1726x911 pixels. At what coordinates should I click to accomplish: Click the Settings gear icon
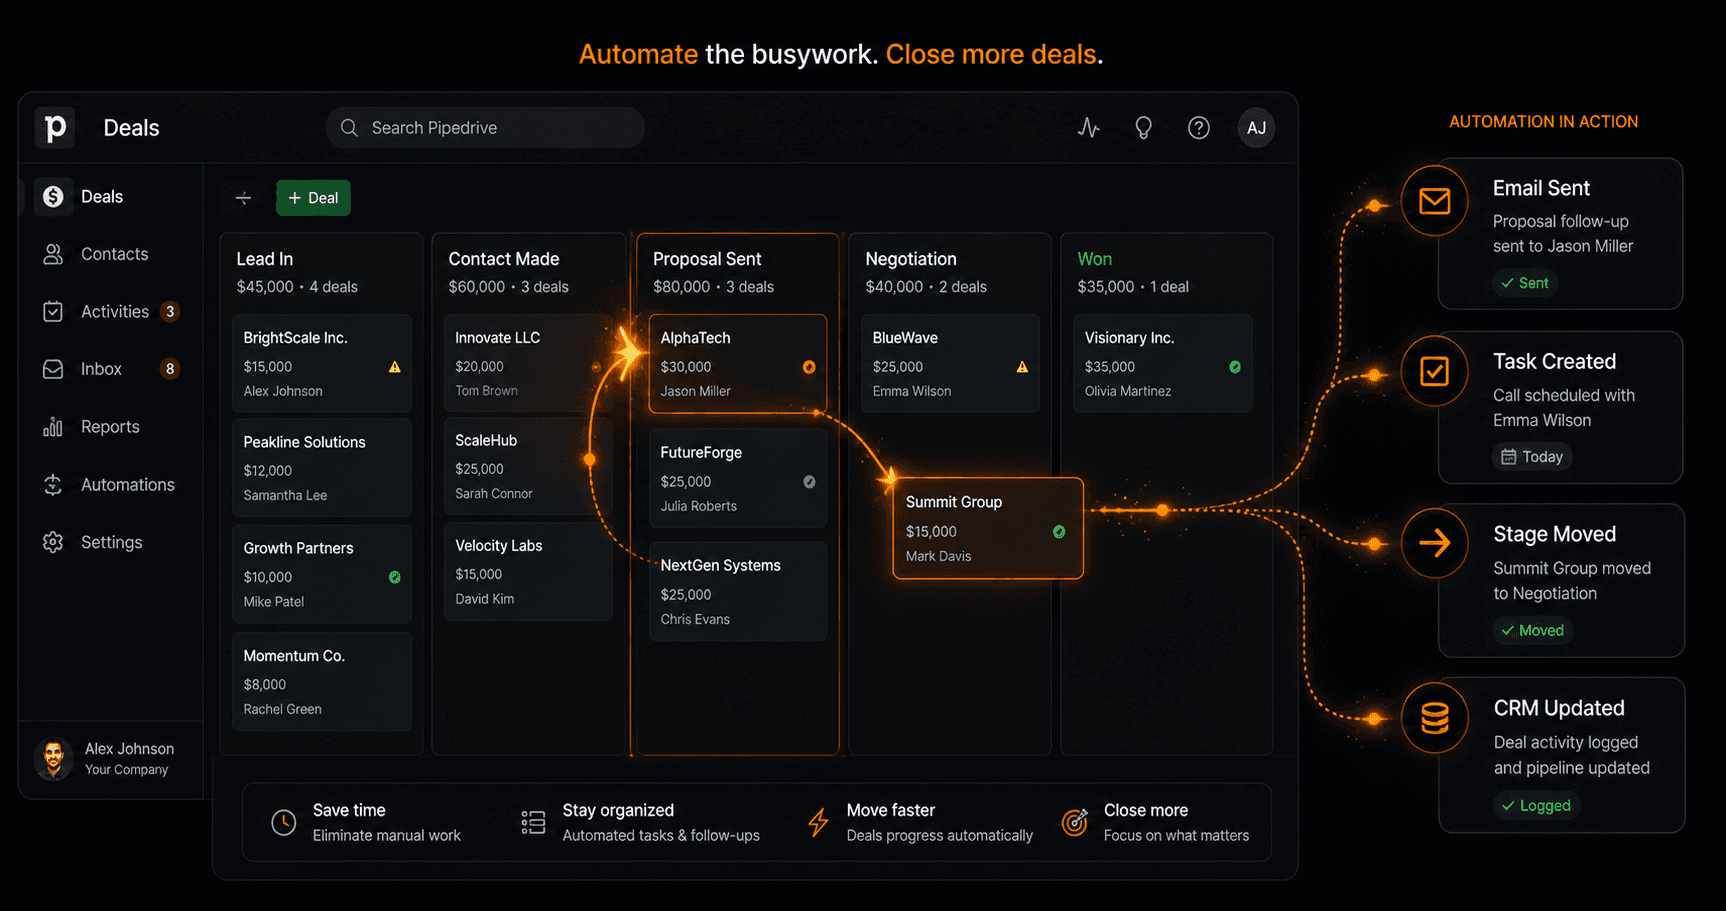click(53, 542)
